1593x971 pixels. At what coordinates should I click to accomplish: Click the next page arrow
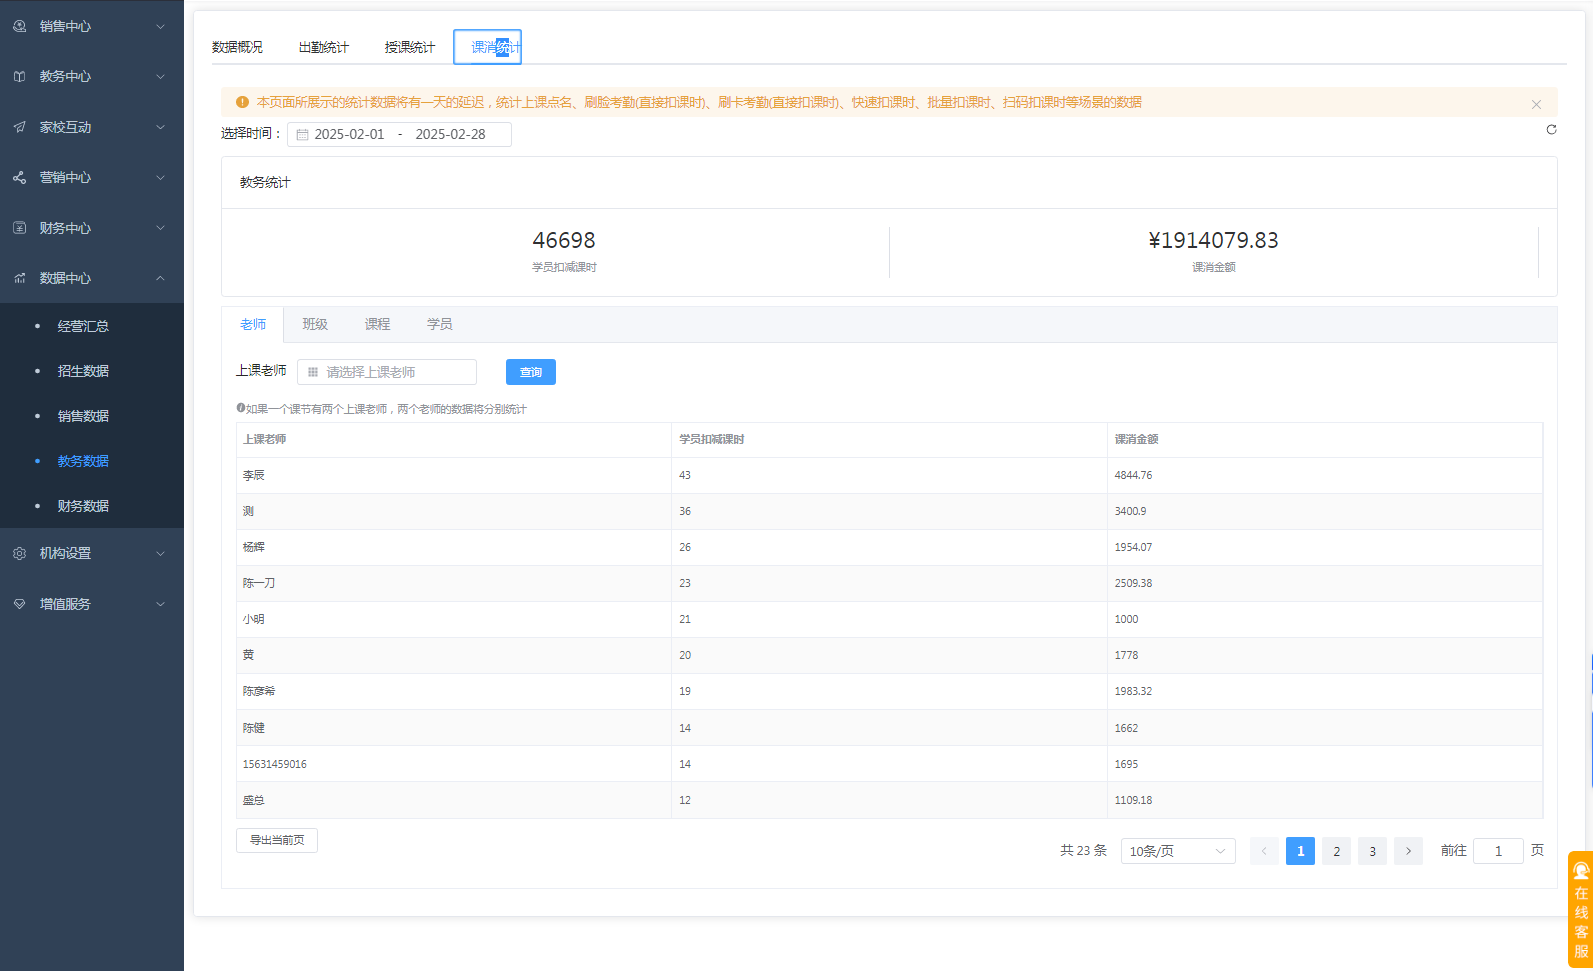click(1408, 851)
